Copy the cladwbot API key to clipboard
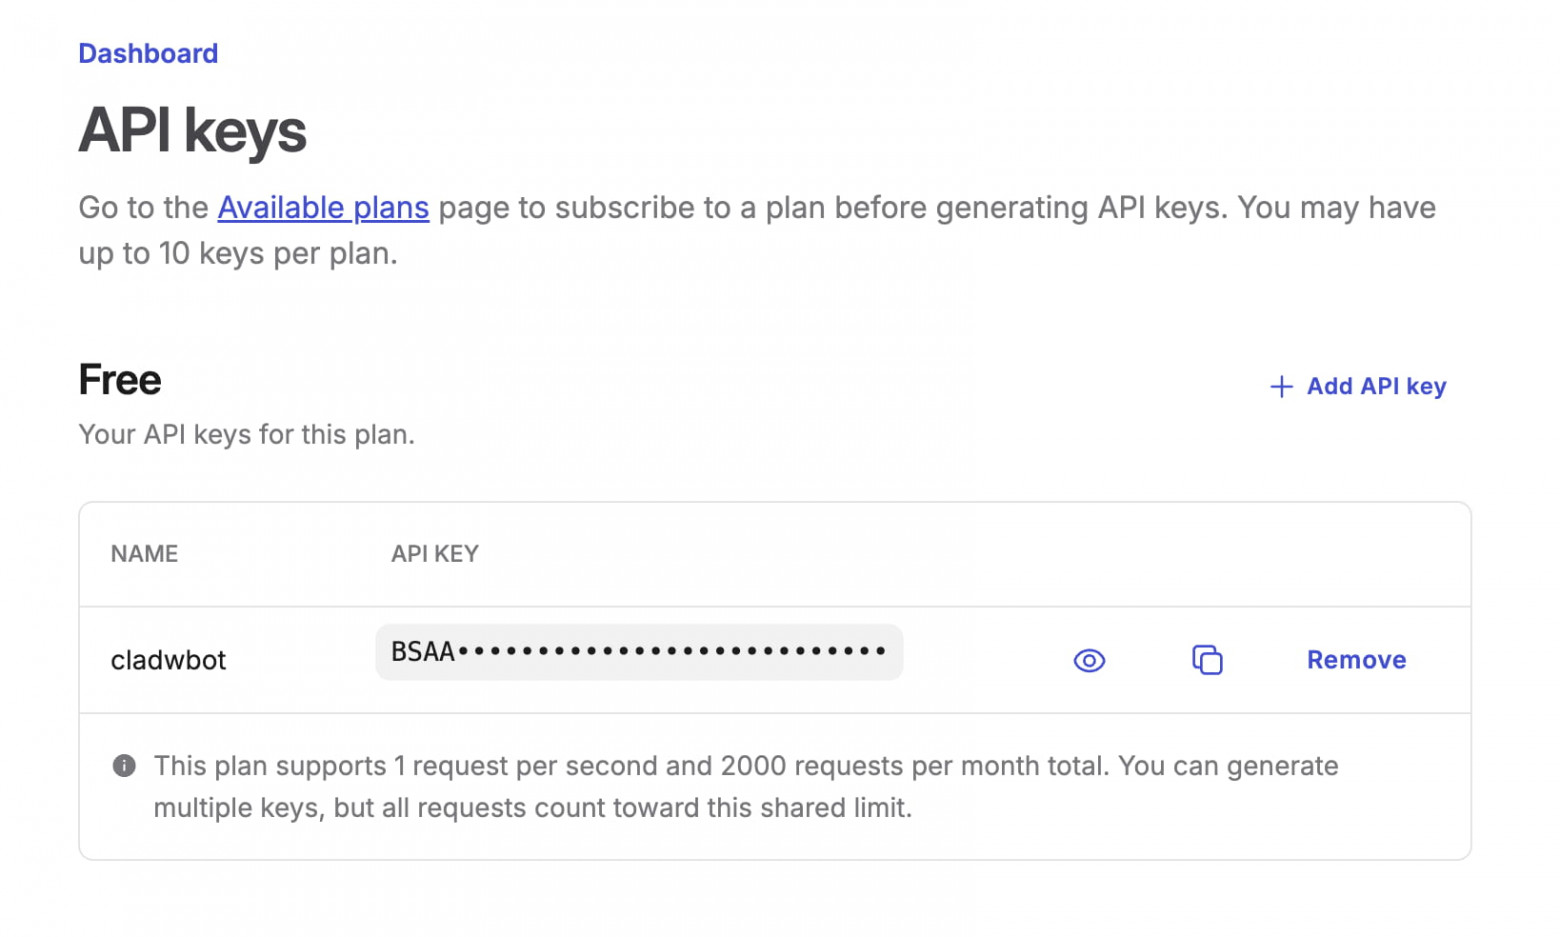Viewport: 1560px width, 937px height. (x=1206, y=660)
